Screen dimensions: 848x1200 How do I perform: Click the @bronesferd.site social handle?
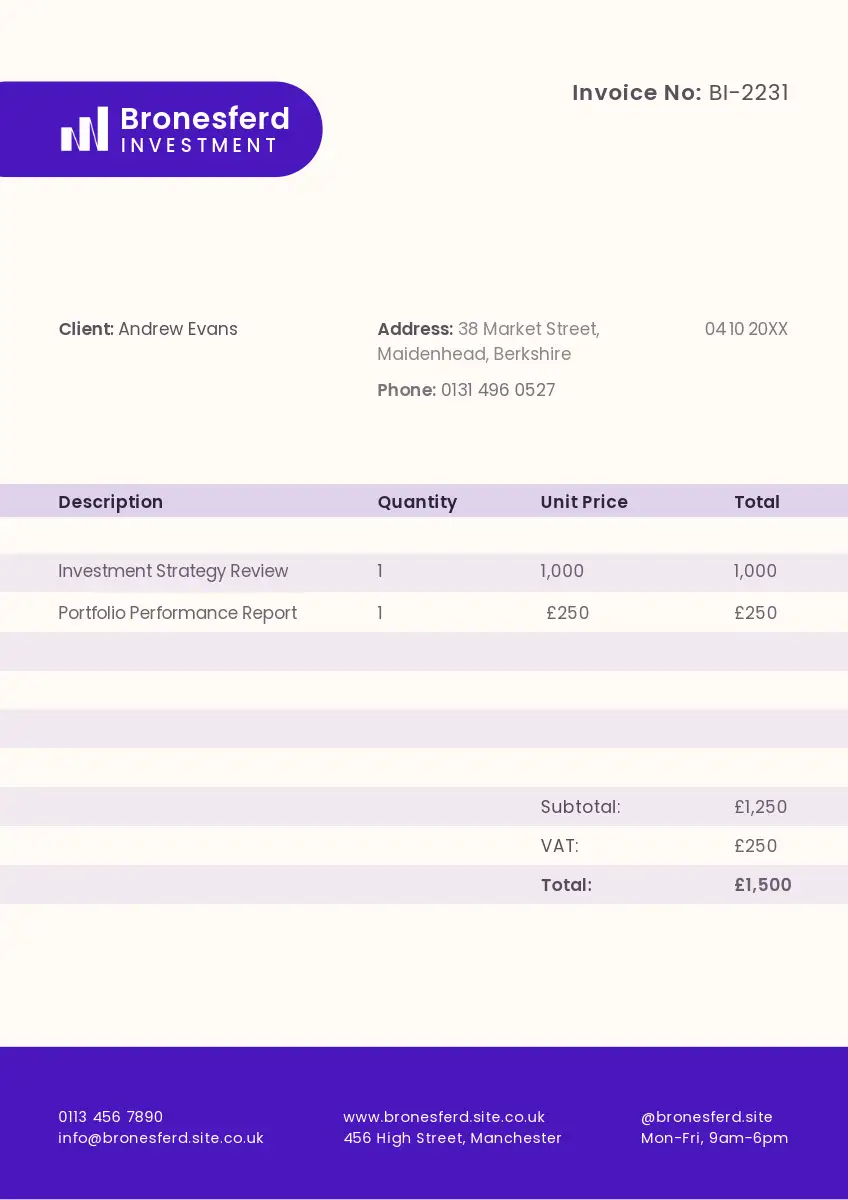click(706, 1117)
